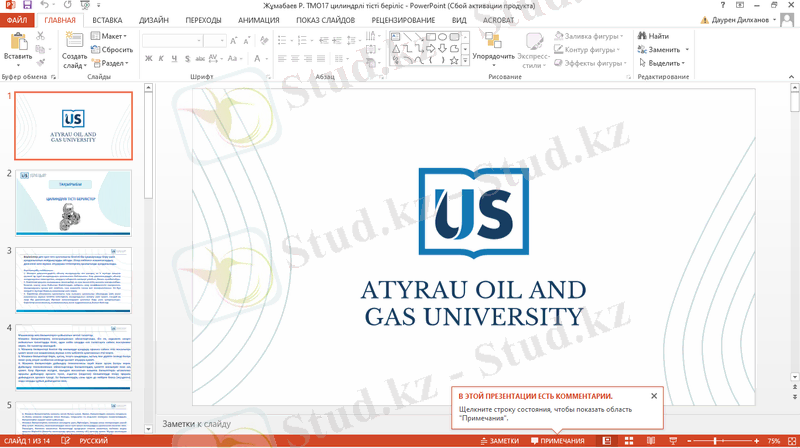
Task: Switch to the ПЕРЕХОДЫ tab
Action: pos(203,20)
